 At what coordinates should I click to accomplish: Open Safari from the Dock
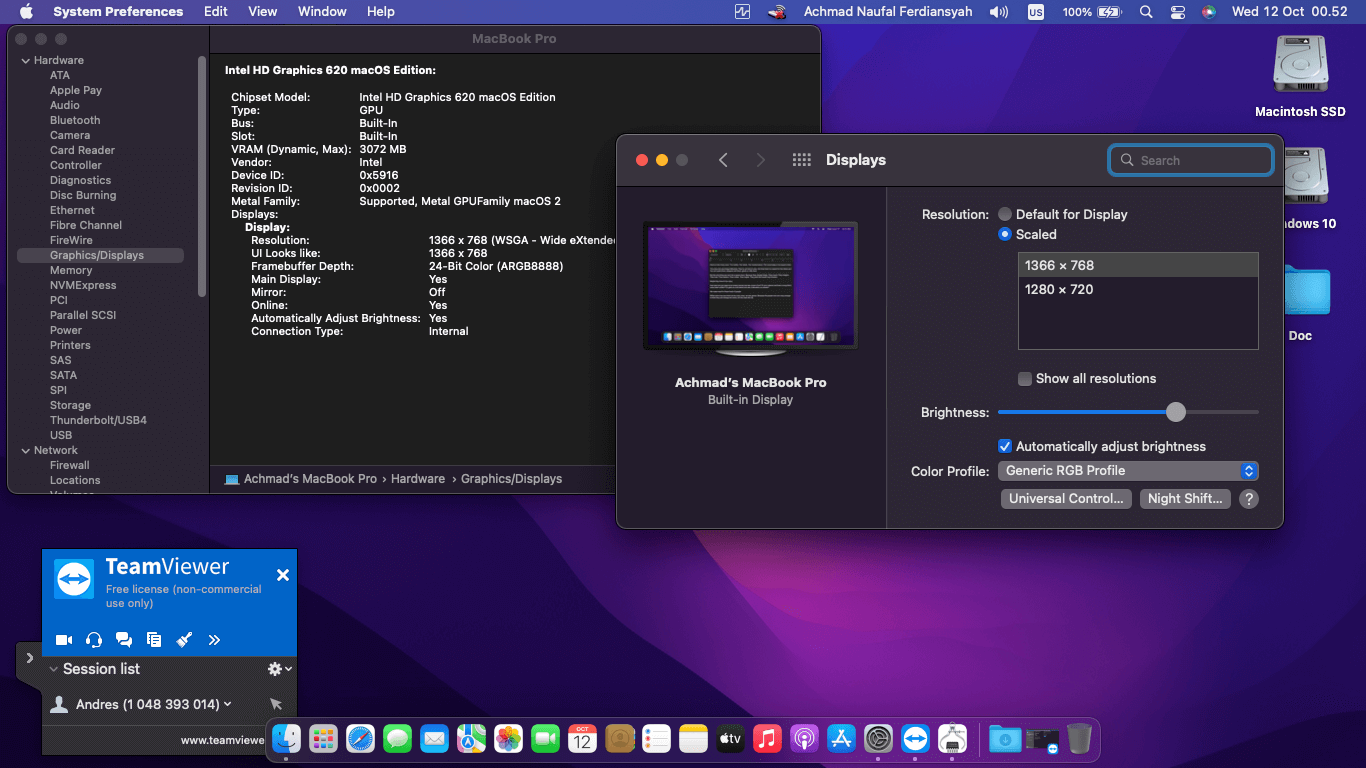[x=360, y=739]
